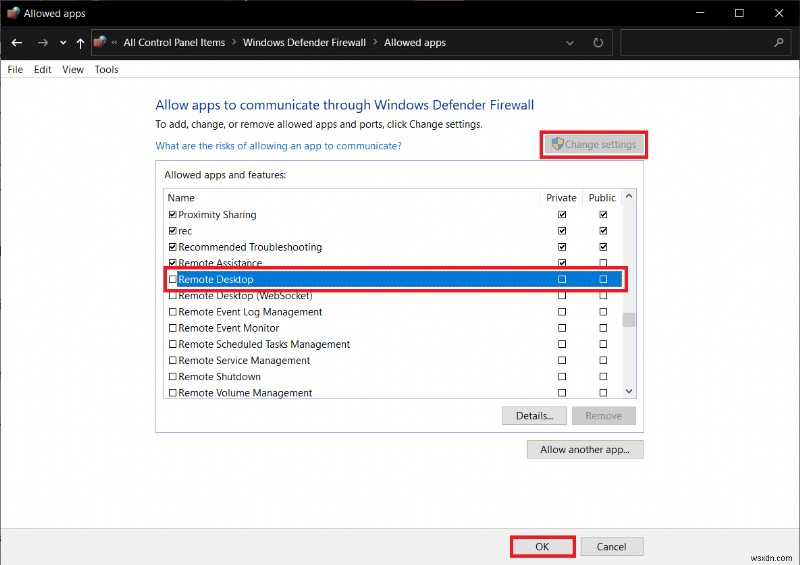Enable Remote Event Log Management checkbox
The image size is (800, 565).
pos(172,312)
